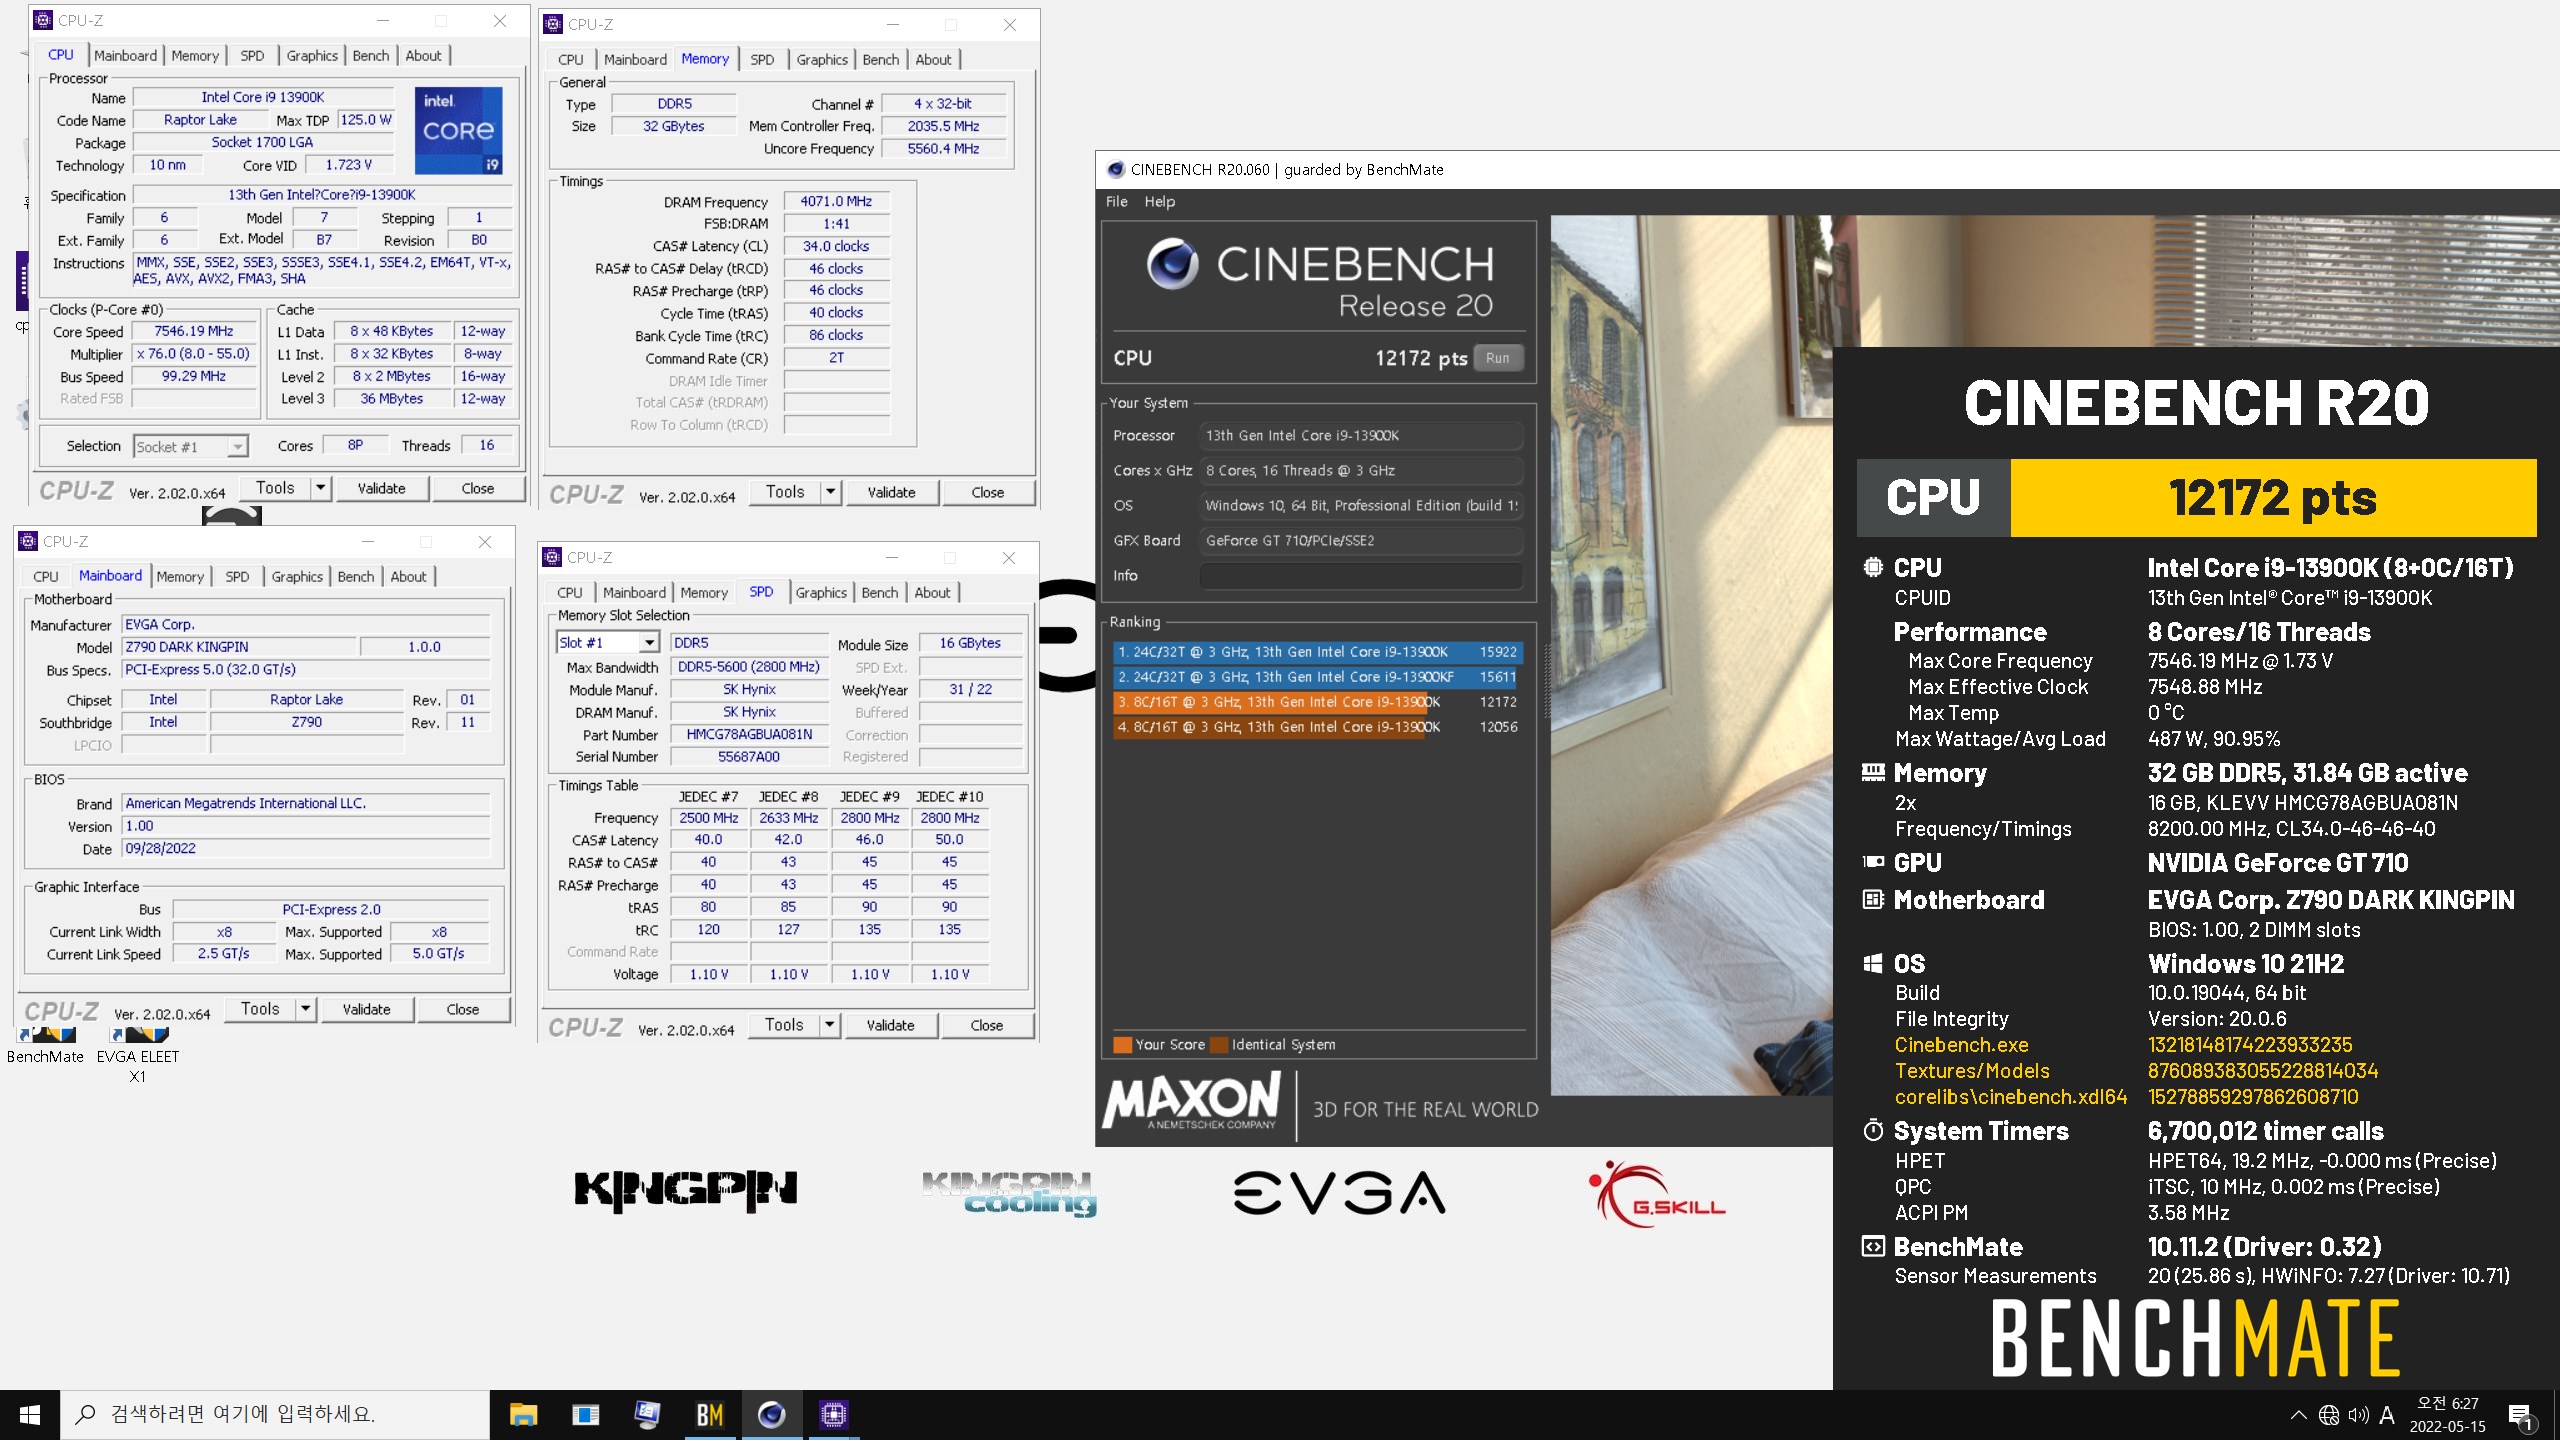Expand Tools dropdown arrow in CPU window
2560x1440 pixels.
[x=321, y=488]
